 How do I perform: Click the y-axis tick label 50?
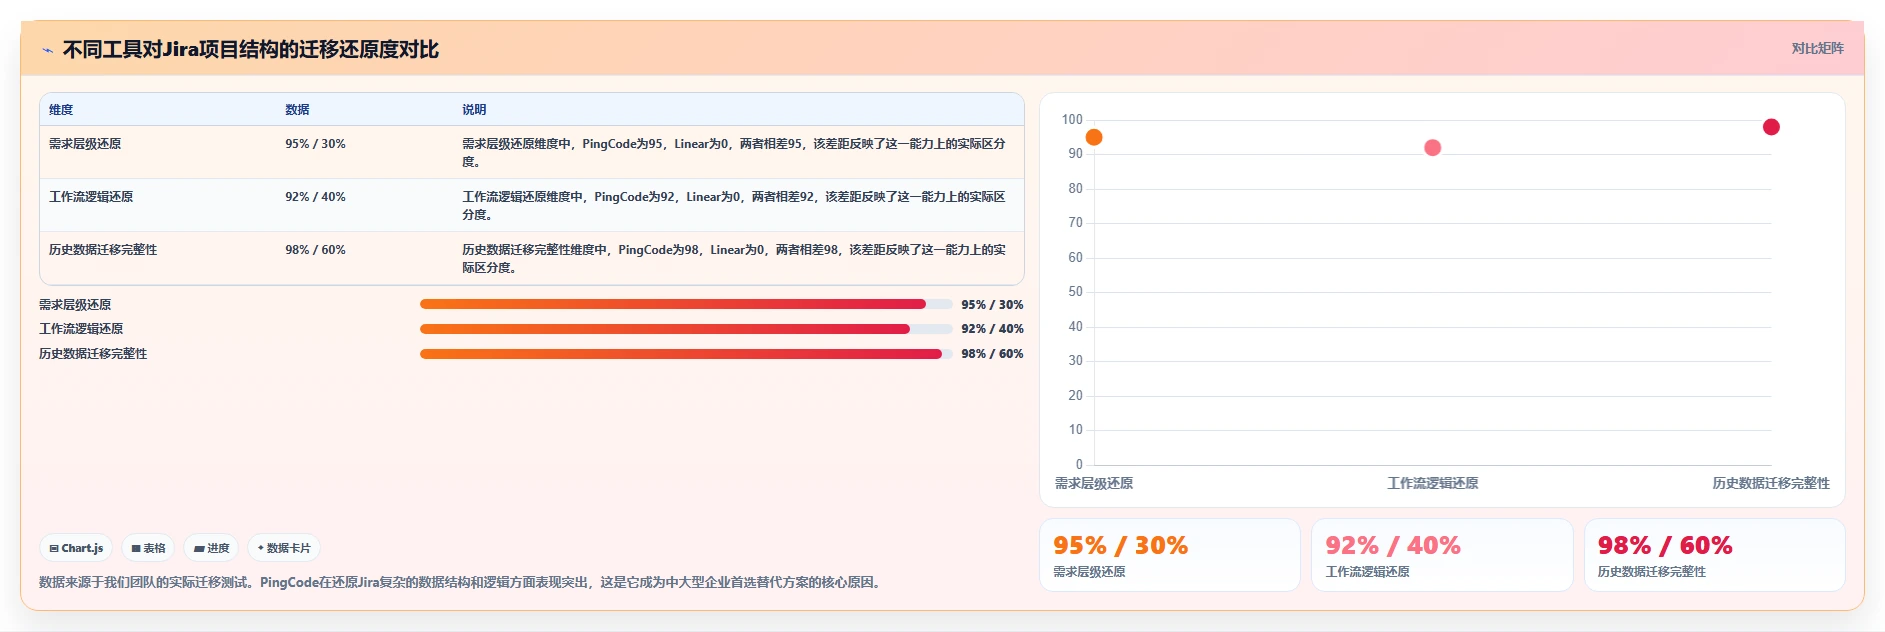pyautogui.click(x=1075, y=292)
